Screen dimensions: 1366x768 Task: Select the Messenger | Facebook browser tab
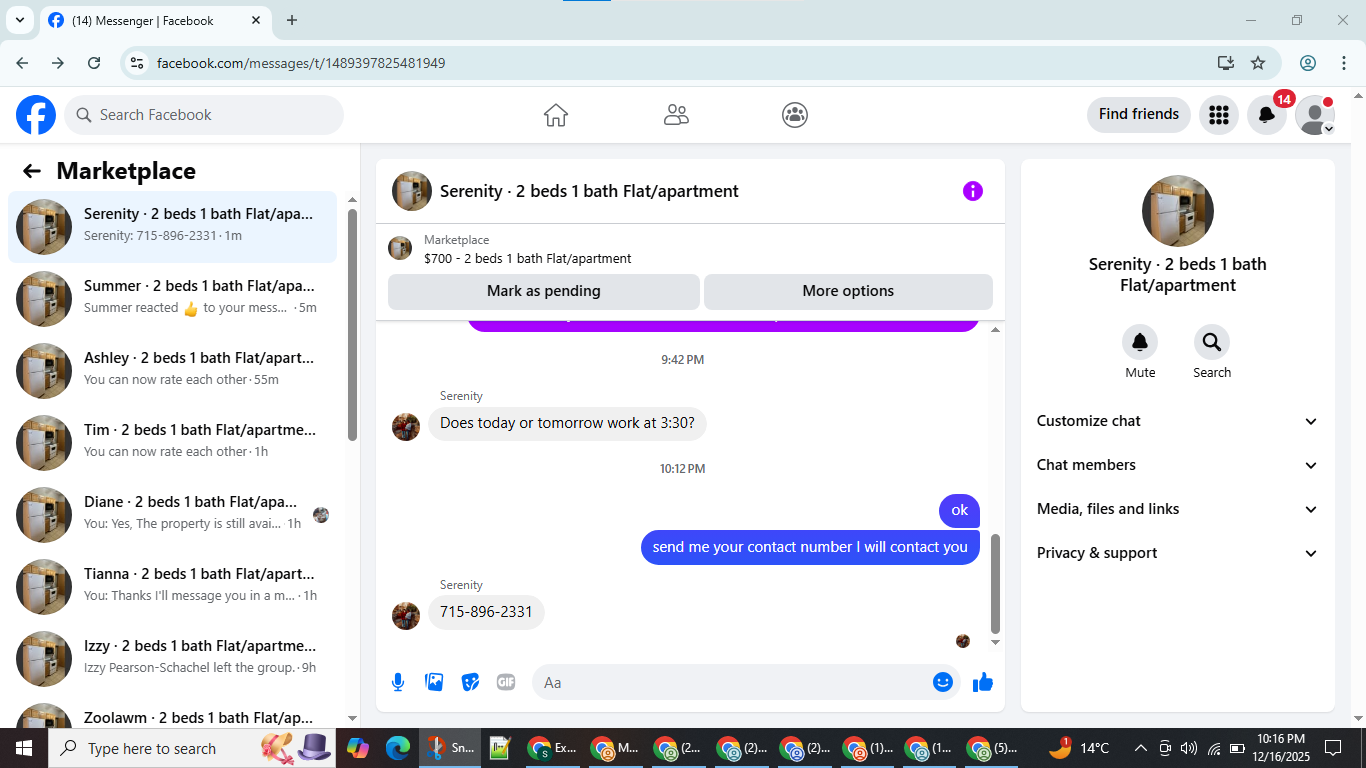click(154, 20)
